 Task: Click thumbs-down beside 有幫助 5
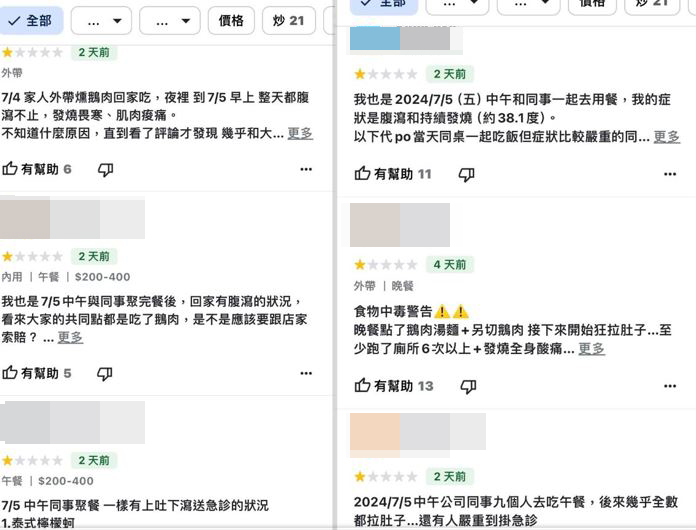click(105, 373)
